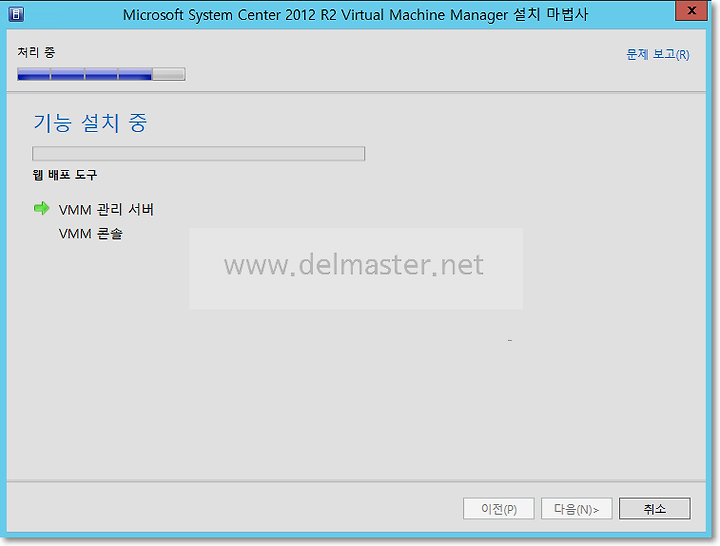Click the 웹 배포 도구 status text
720x546 pixels.
click(65, 175)
